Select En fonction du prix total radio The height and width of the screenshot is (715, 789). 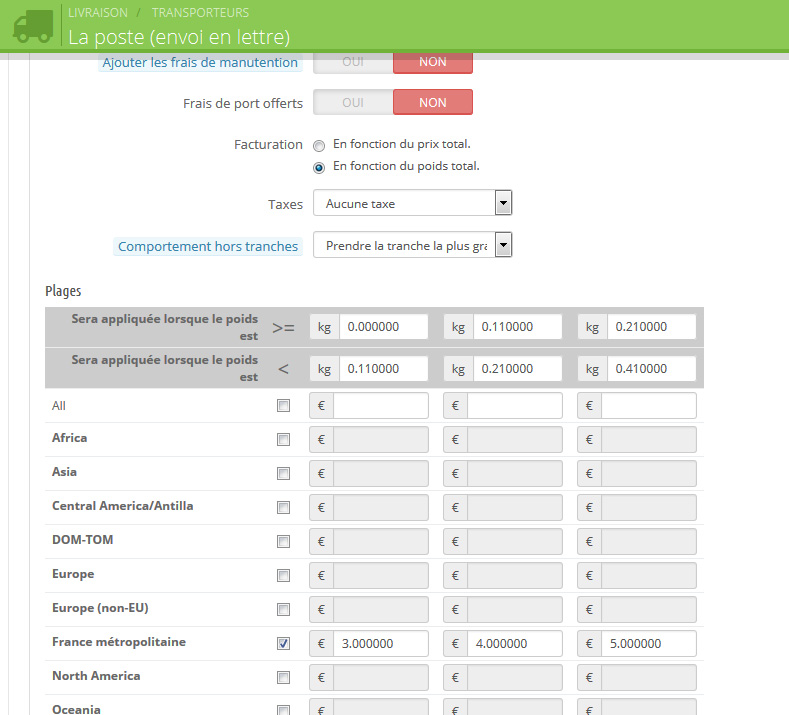coord(319,146)
